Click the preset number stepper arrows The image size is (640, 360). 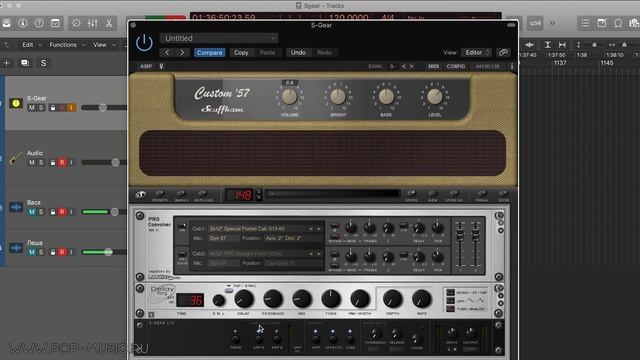[x=259, y=195]
